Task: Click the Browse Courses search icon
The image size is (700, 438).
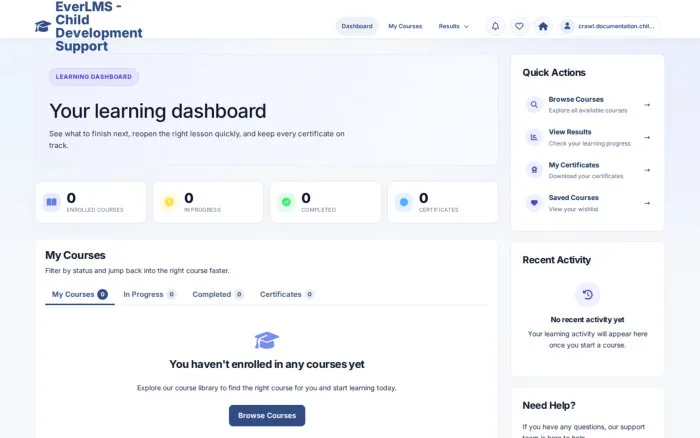Action: pos(534,105)
